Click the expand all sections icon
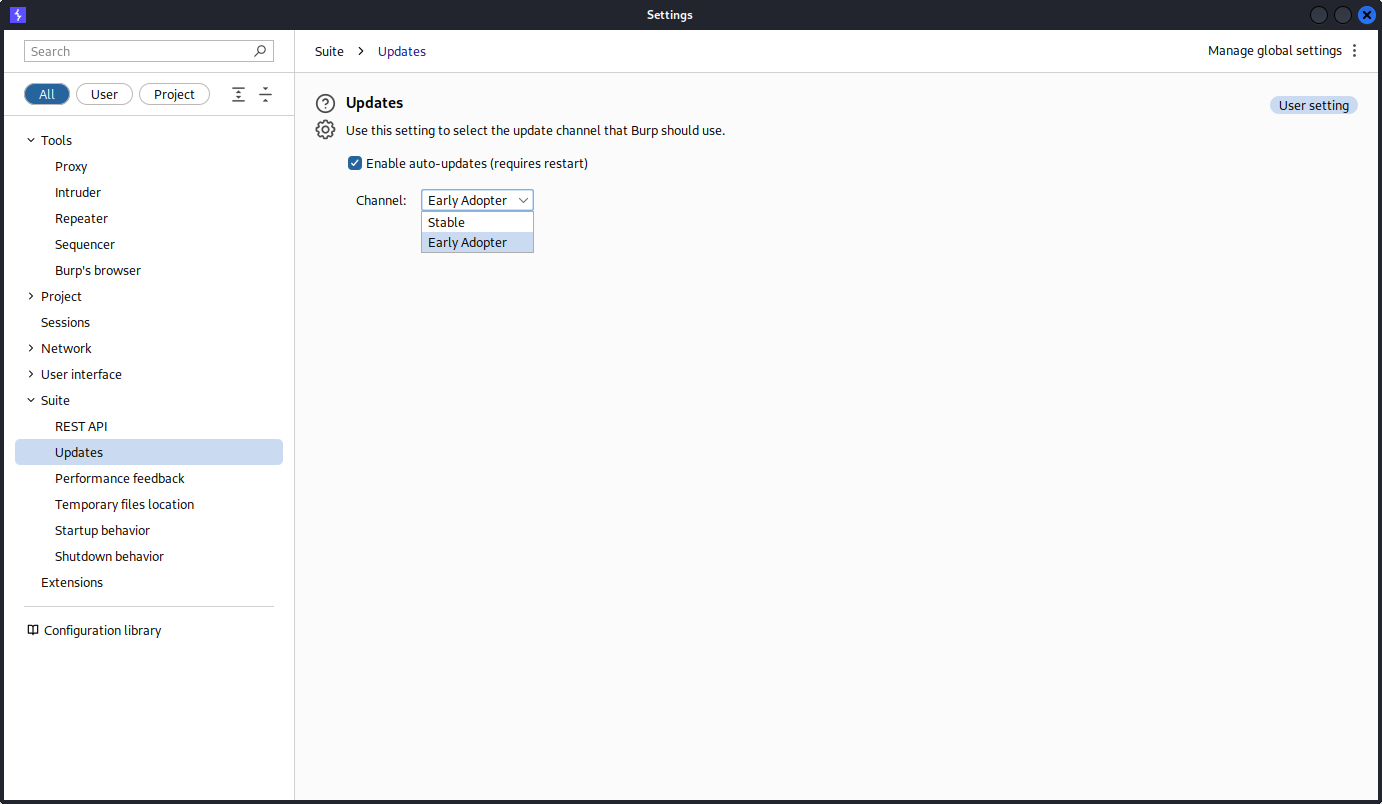 click(238, 94)
